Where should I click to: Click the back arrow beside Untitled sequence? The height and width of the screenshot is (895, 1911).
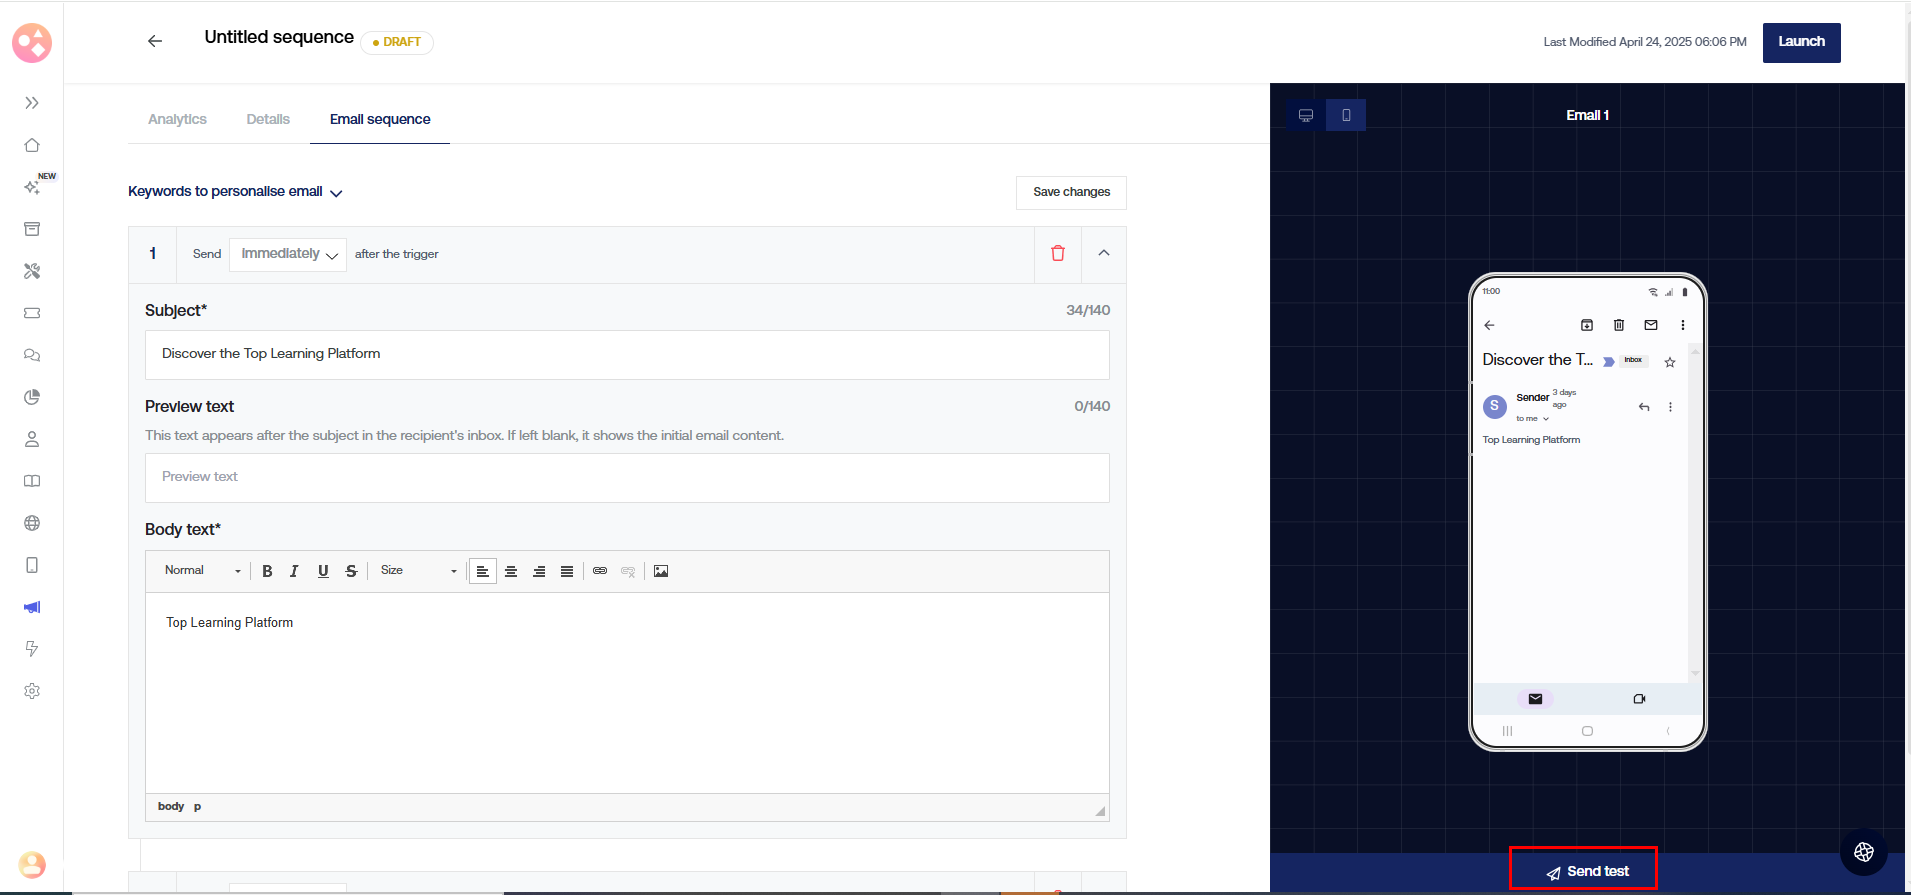point(155,41)
